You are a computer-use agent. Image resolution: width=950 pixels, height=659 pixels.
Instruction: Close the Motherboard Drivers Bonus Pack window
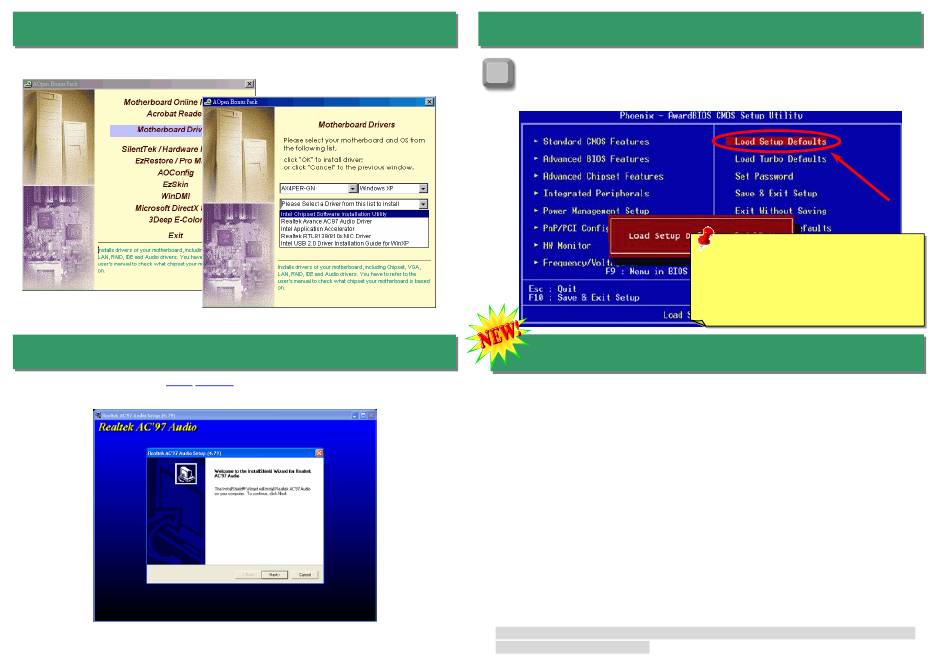(430, 102)
